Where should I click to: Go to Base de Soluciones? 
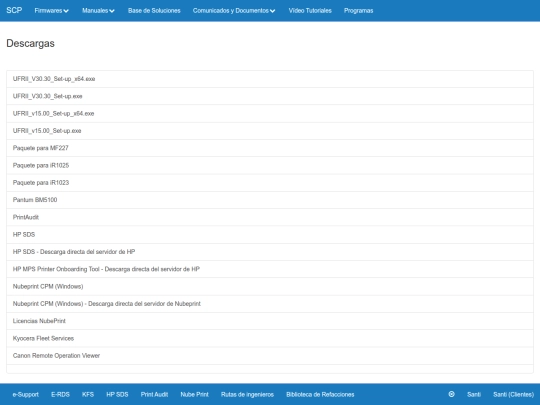pyautogui.click(x=154, y=11)
